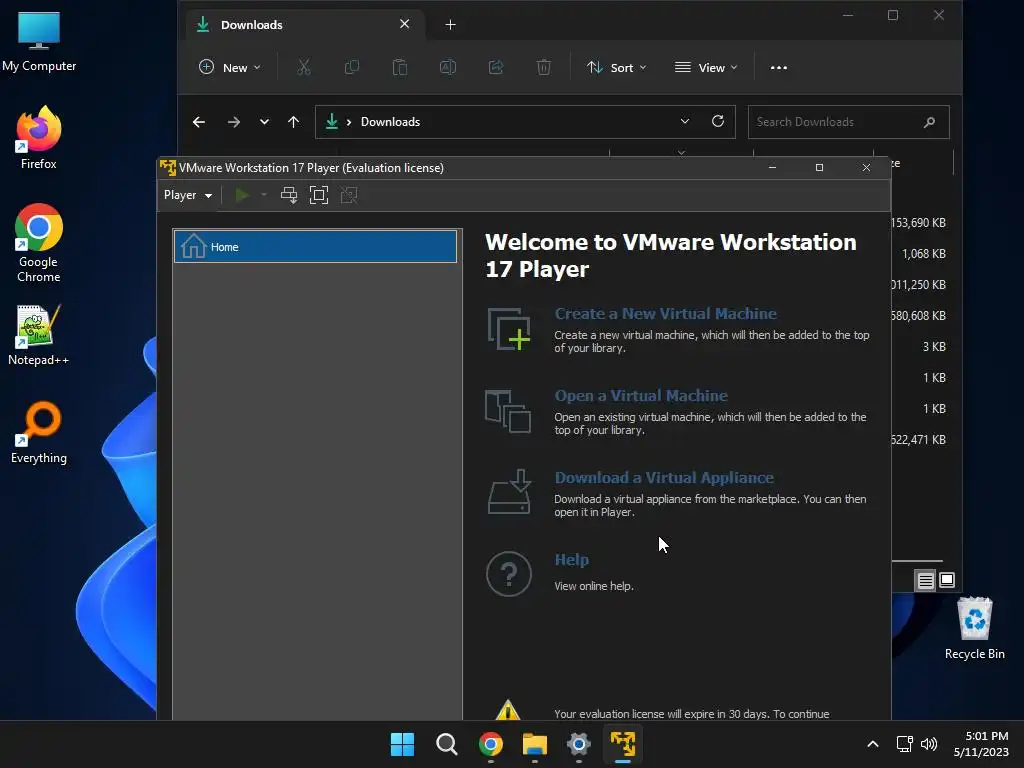Enter full screen mode icon in VMware
Image resolution: width=1024 pixels, height=768 pixels.
point(319,195)
